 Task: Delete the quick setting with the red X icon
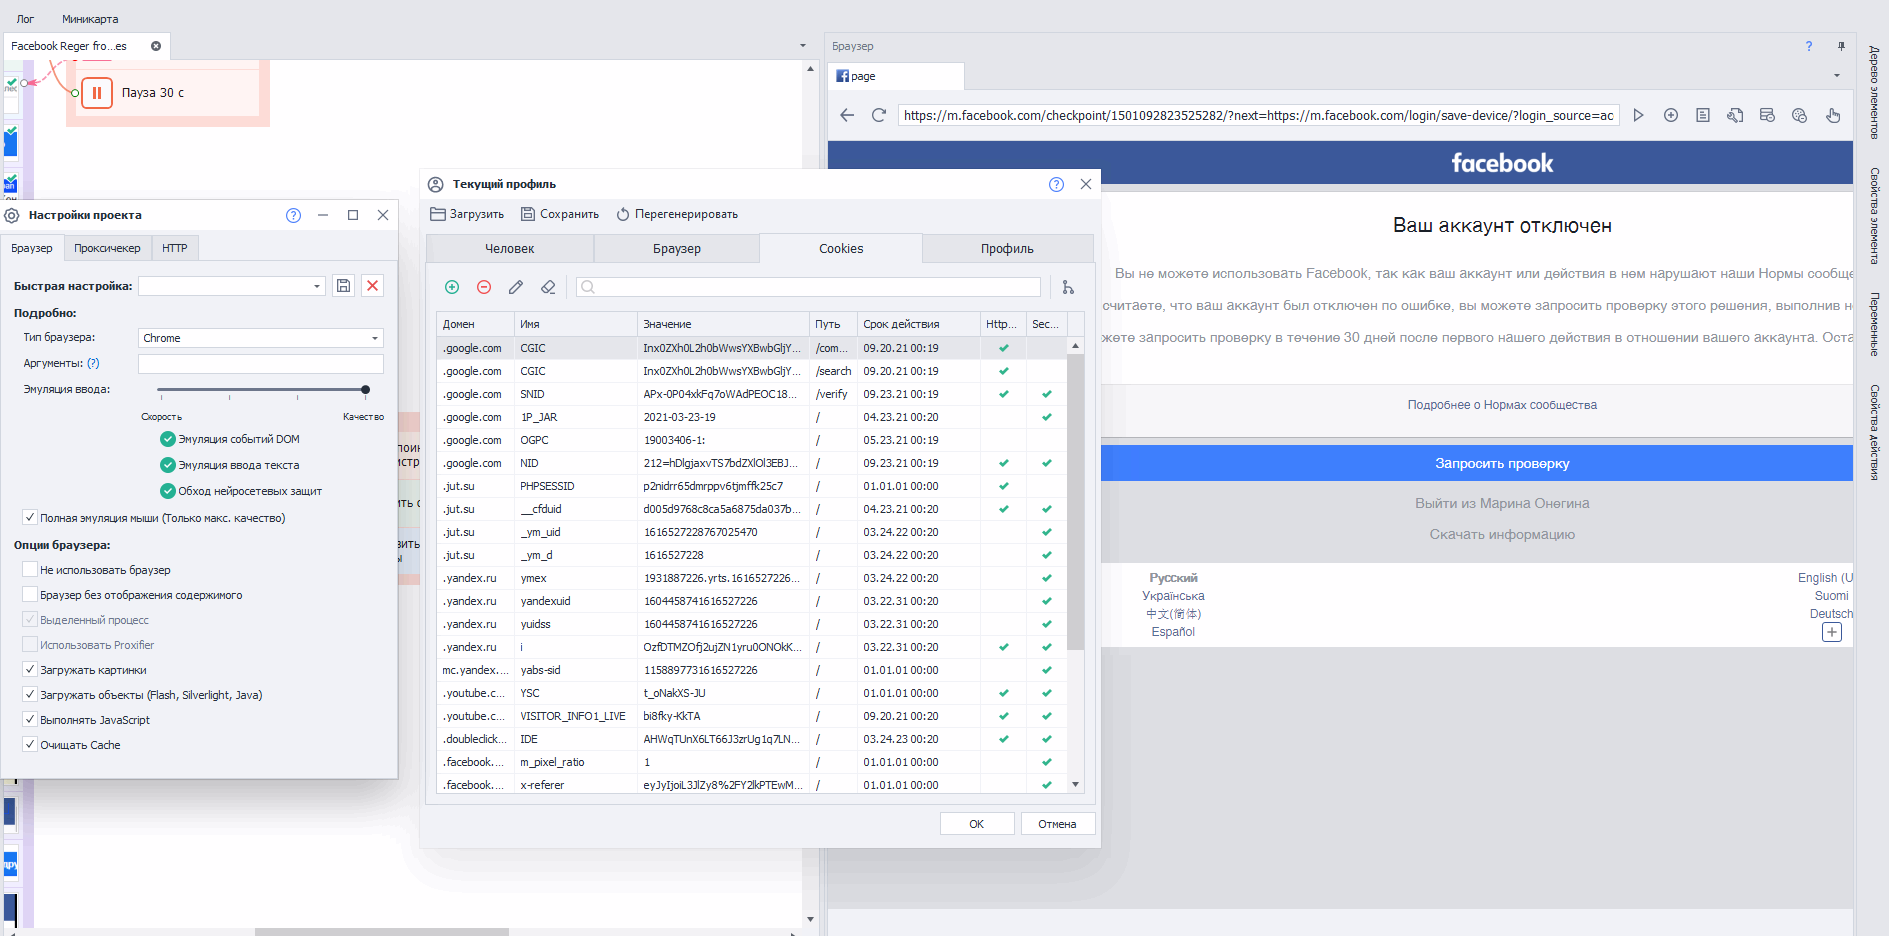[x=372, y=286]
